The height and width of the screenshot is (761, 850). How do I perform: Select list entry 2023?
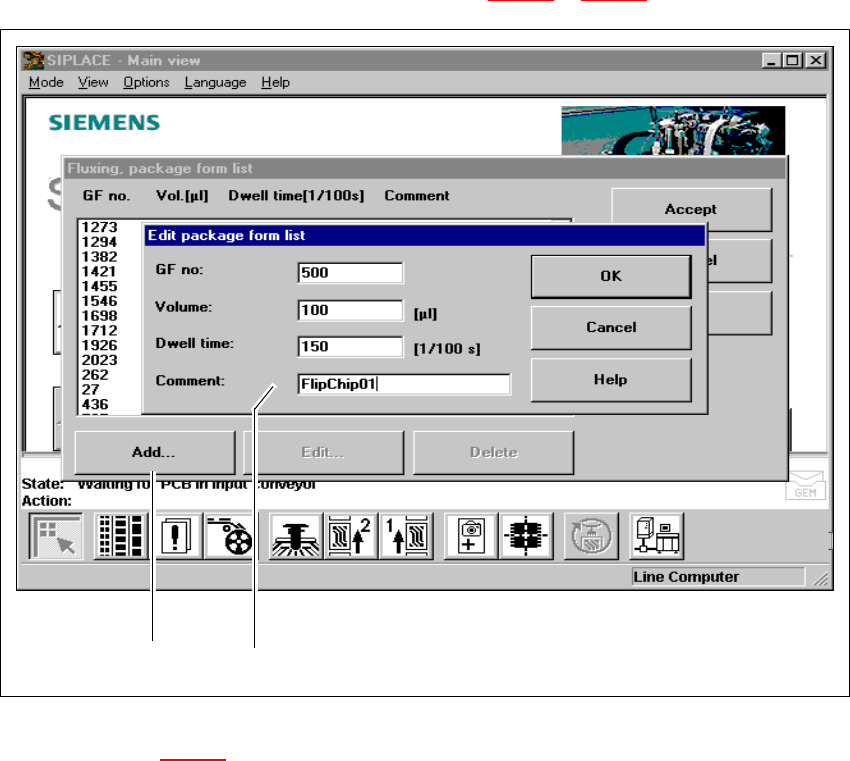99,360
